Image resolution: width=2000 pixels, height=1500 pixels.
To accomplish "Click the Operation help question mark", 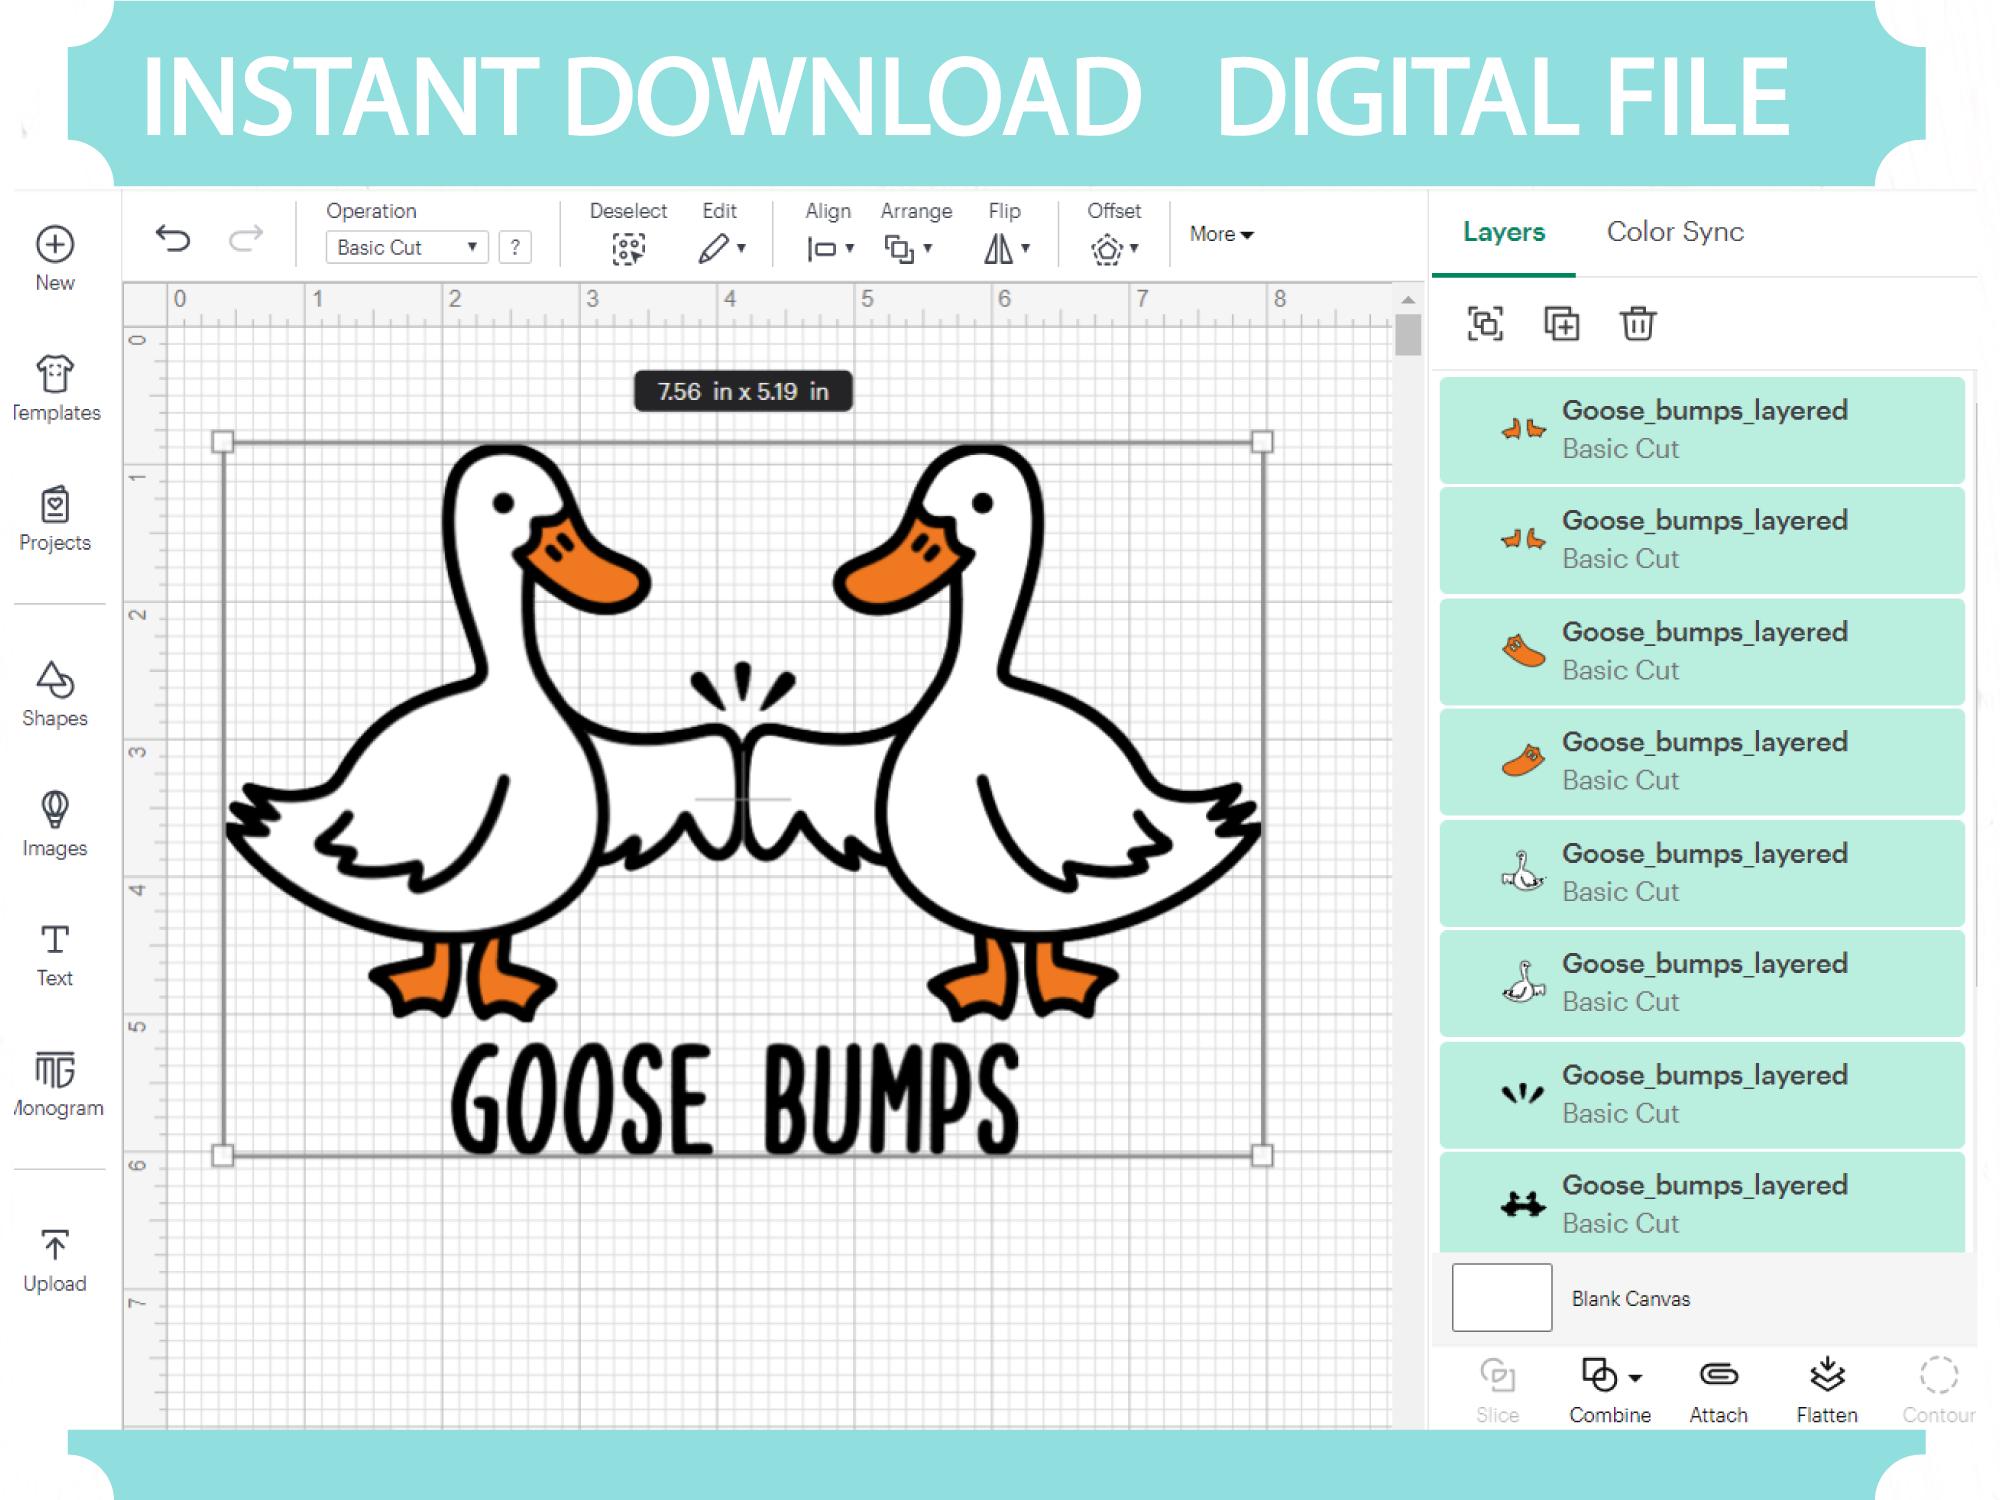I will tap(516, 247).
